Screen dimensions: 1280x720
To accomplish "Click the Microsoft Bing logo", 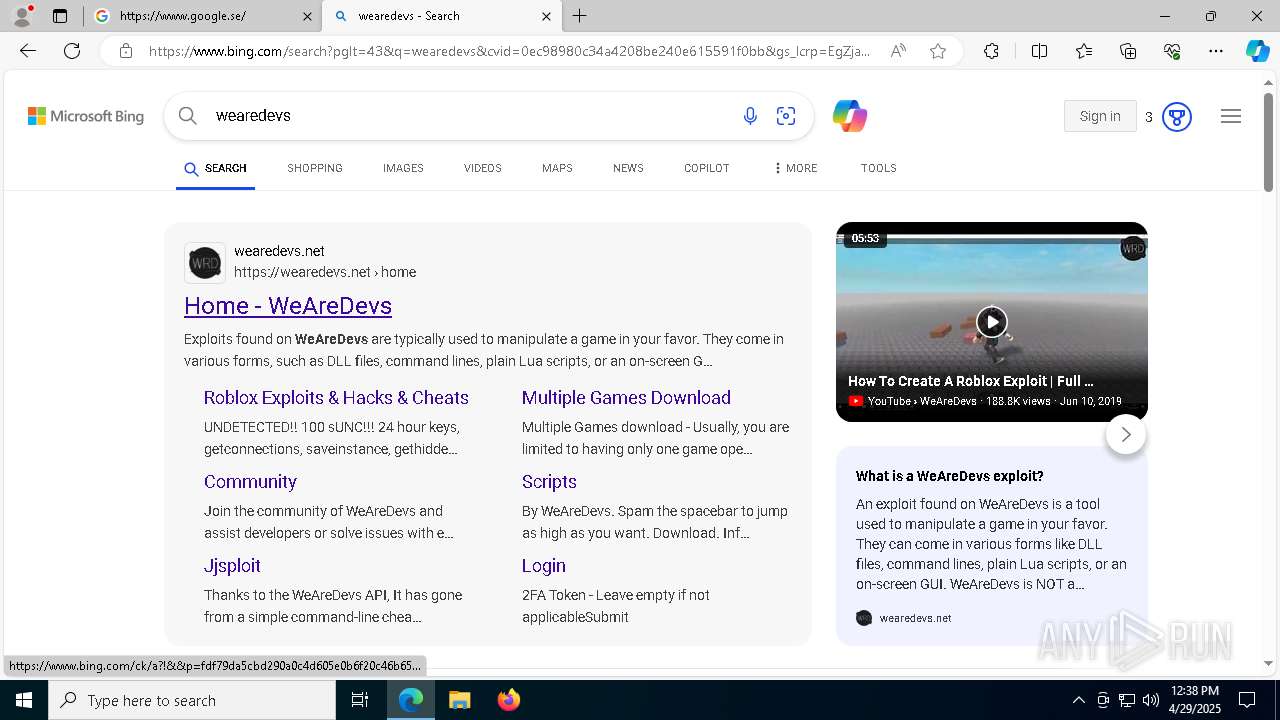I will (x=86, y=116).
